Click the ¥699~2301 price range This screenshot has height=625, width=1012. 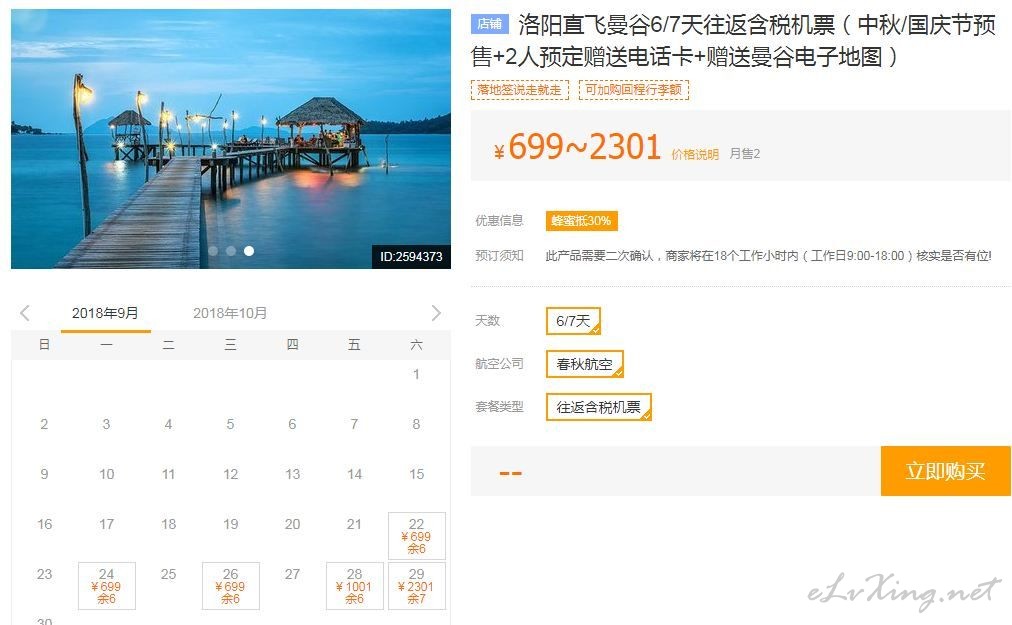[578, 147]
